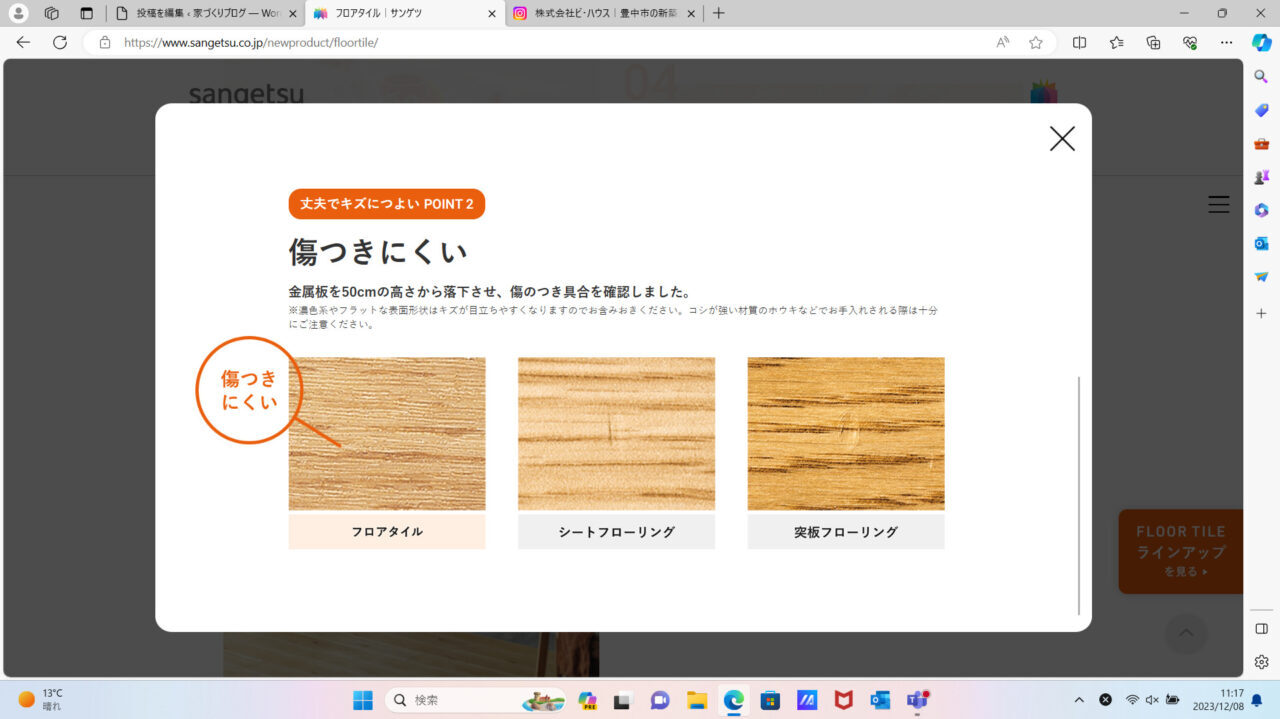Viewport: 1280px width, 719px height.
Task: Open the Outlook icon in Edge sidebar
Action: (x=1262, y=243)
